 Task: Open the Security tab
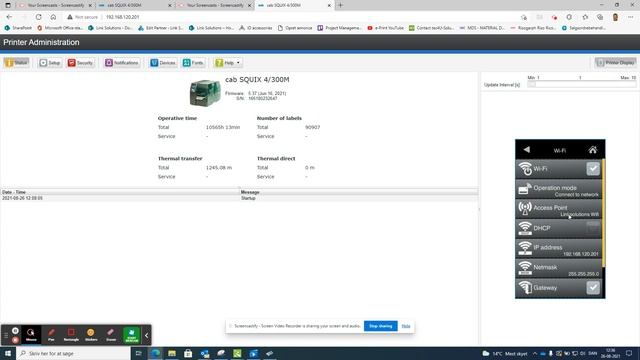80,63
